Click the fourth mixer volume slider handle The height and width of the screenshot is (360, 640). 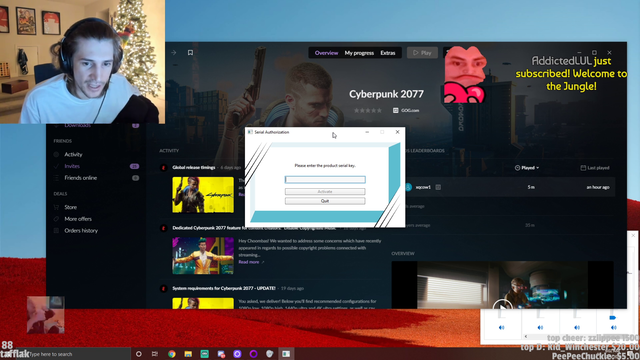[612, 318]
